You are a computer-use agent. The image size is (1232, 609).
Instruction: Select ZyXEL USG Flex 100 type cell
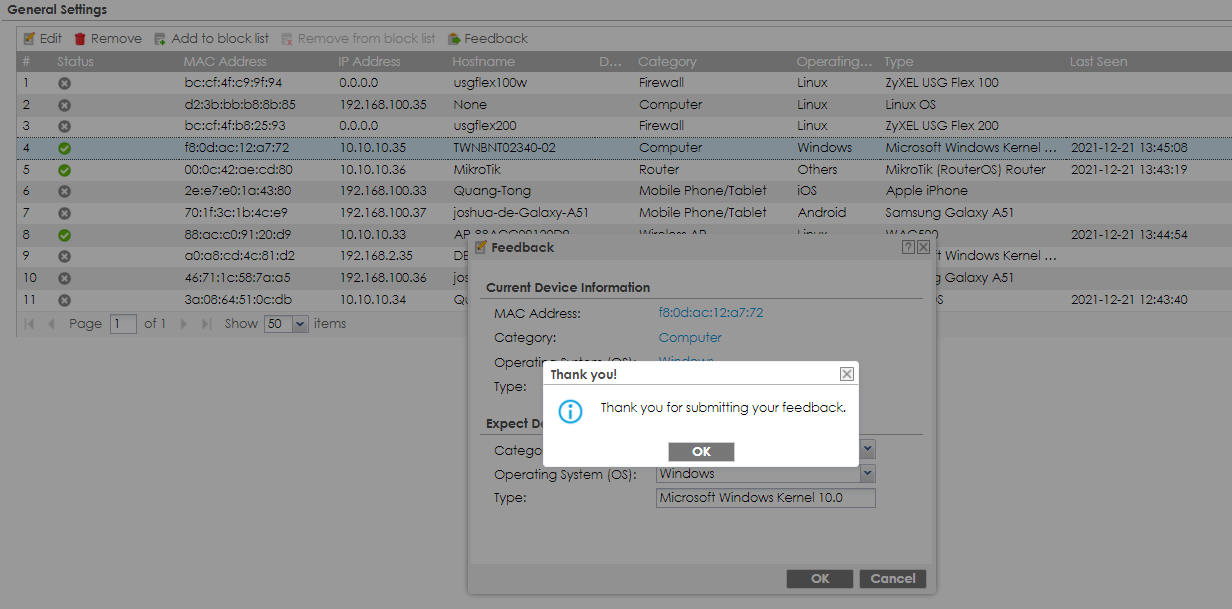942,83
